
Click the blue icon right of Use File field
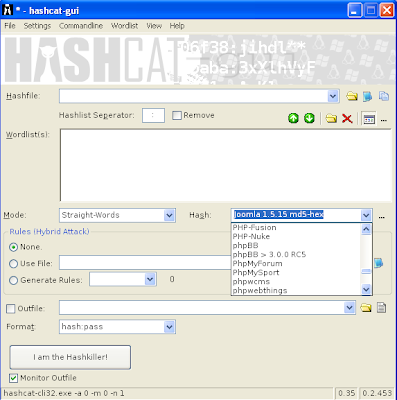[378, 263]
